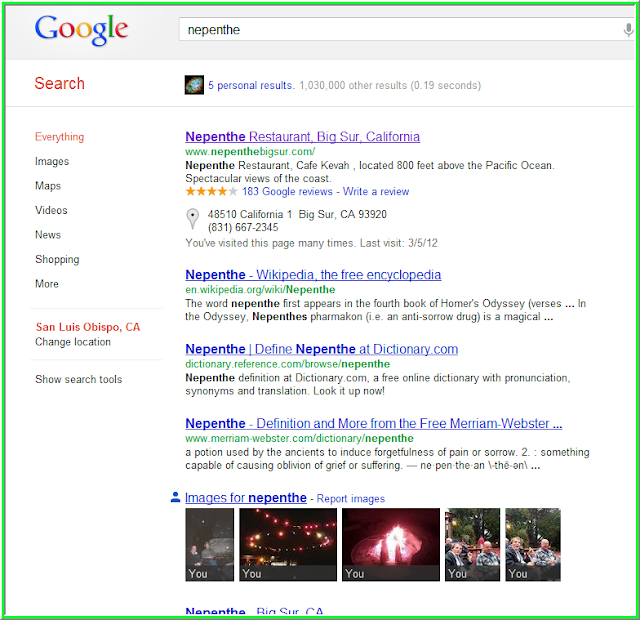Switch to Maps search
The width and height of the screenshot is (640, 620).
click(x=48, y=186)
